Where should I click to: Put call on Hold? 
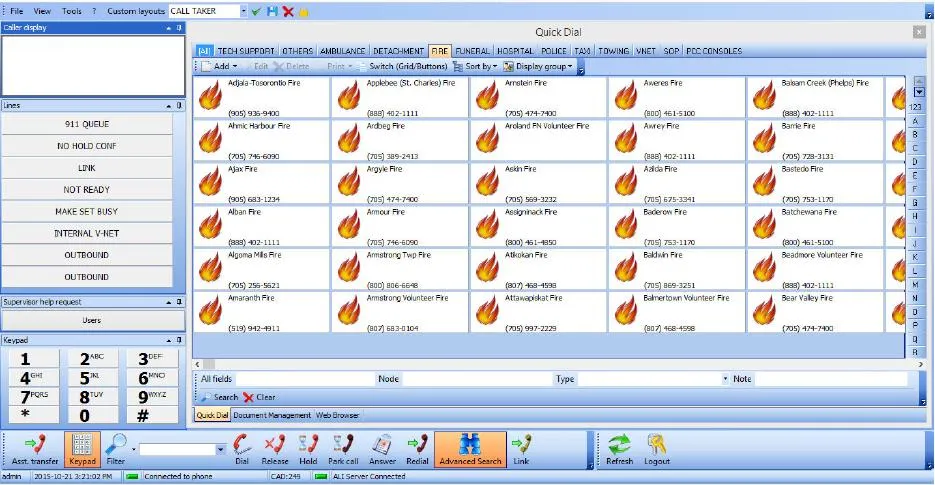[x=308, y=449]
